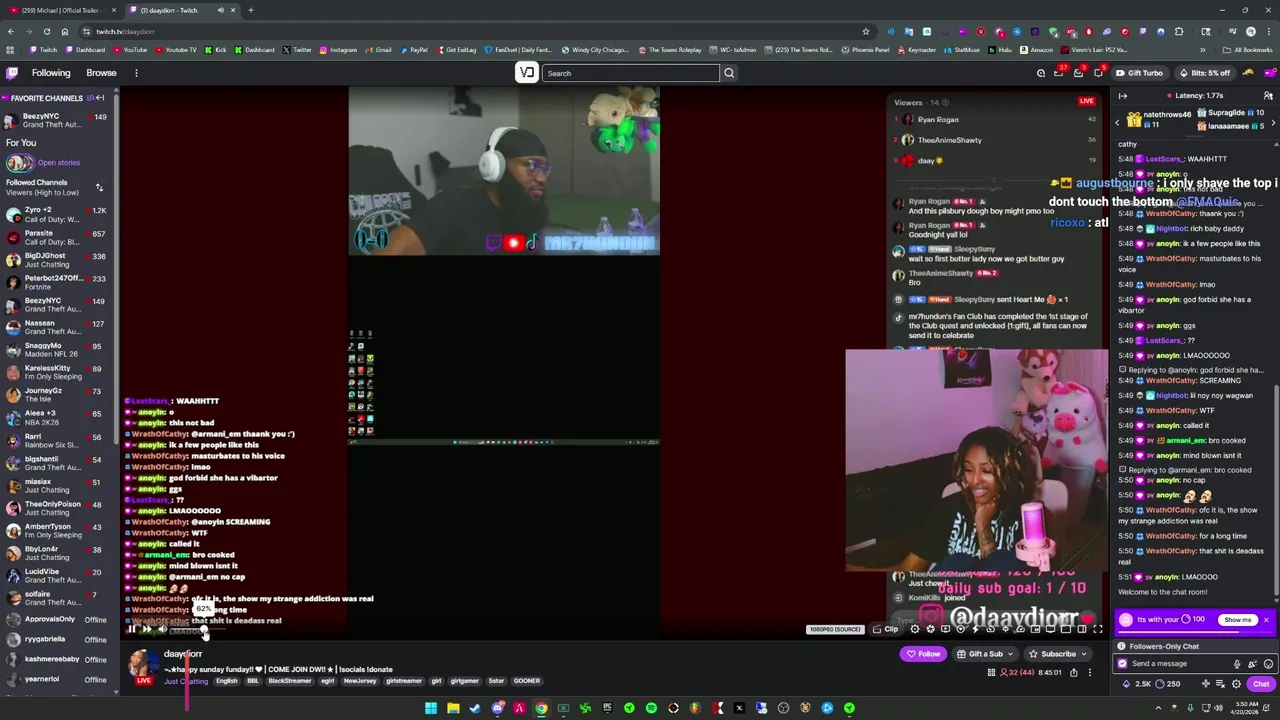Screen dimensions: 1280x720
Task: Collapse the chat panel arrow
Action: coord(1122,96)
